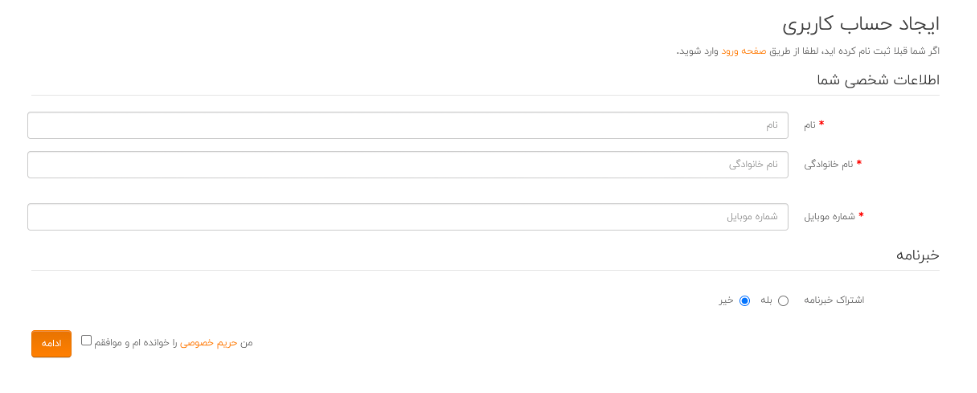The image size is (977, 393).
Task: Click the red asterisk beside 'نام خانوادگی'
Action: [859, 163]
